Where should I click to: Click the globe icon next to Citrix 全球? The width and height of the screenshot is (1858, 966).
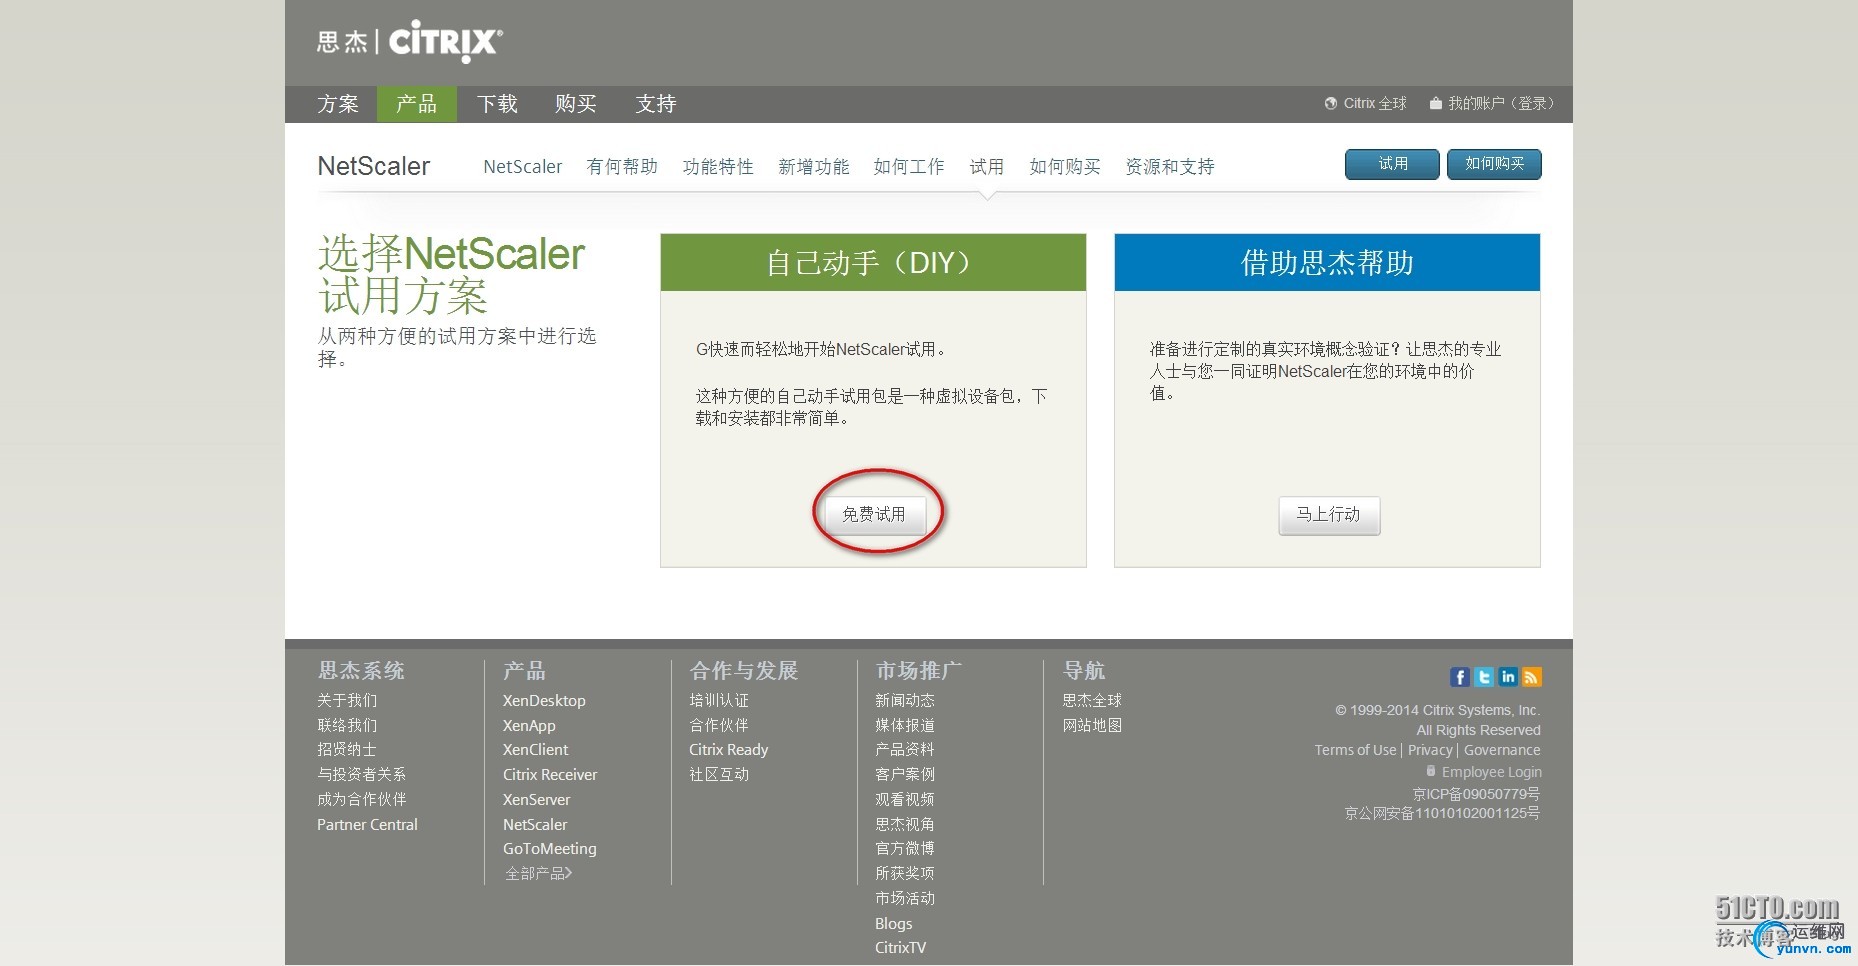coord(1331,103)
